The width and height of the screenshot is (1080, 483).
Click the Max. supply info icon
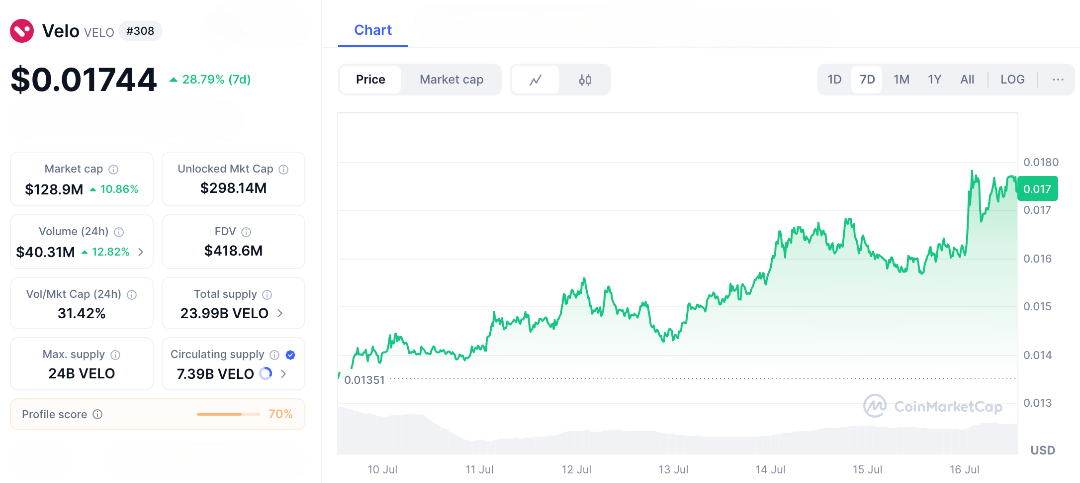click(115, 355)
